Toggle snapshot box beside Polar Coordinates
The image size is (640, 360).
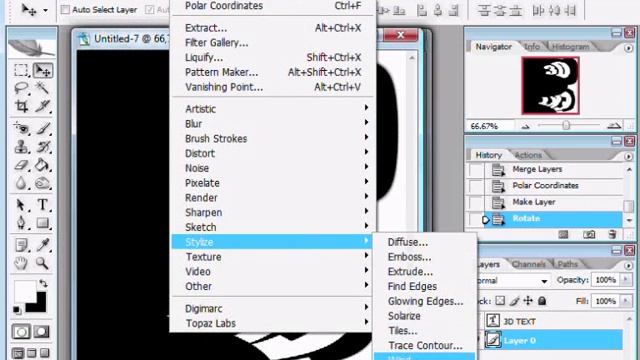(x=476, y=186)
